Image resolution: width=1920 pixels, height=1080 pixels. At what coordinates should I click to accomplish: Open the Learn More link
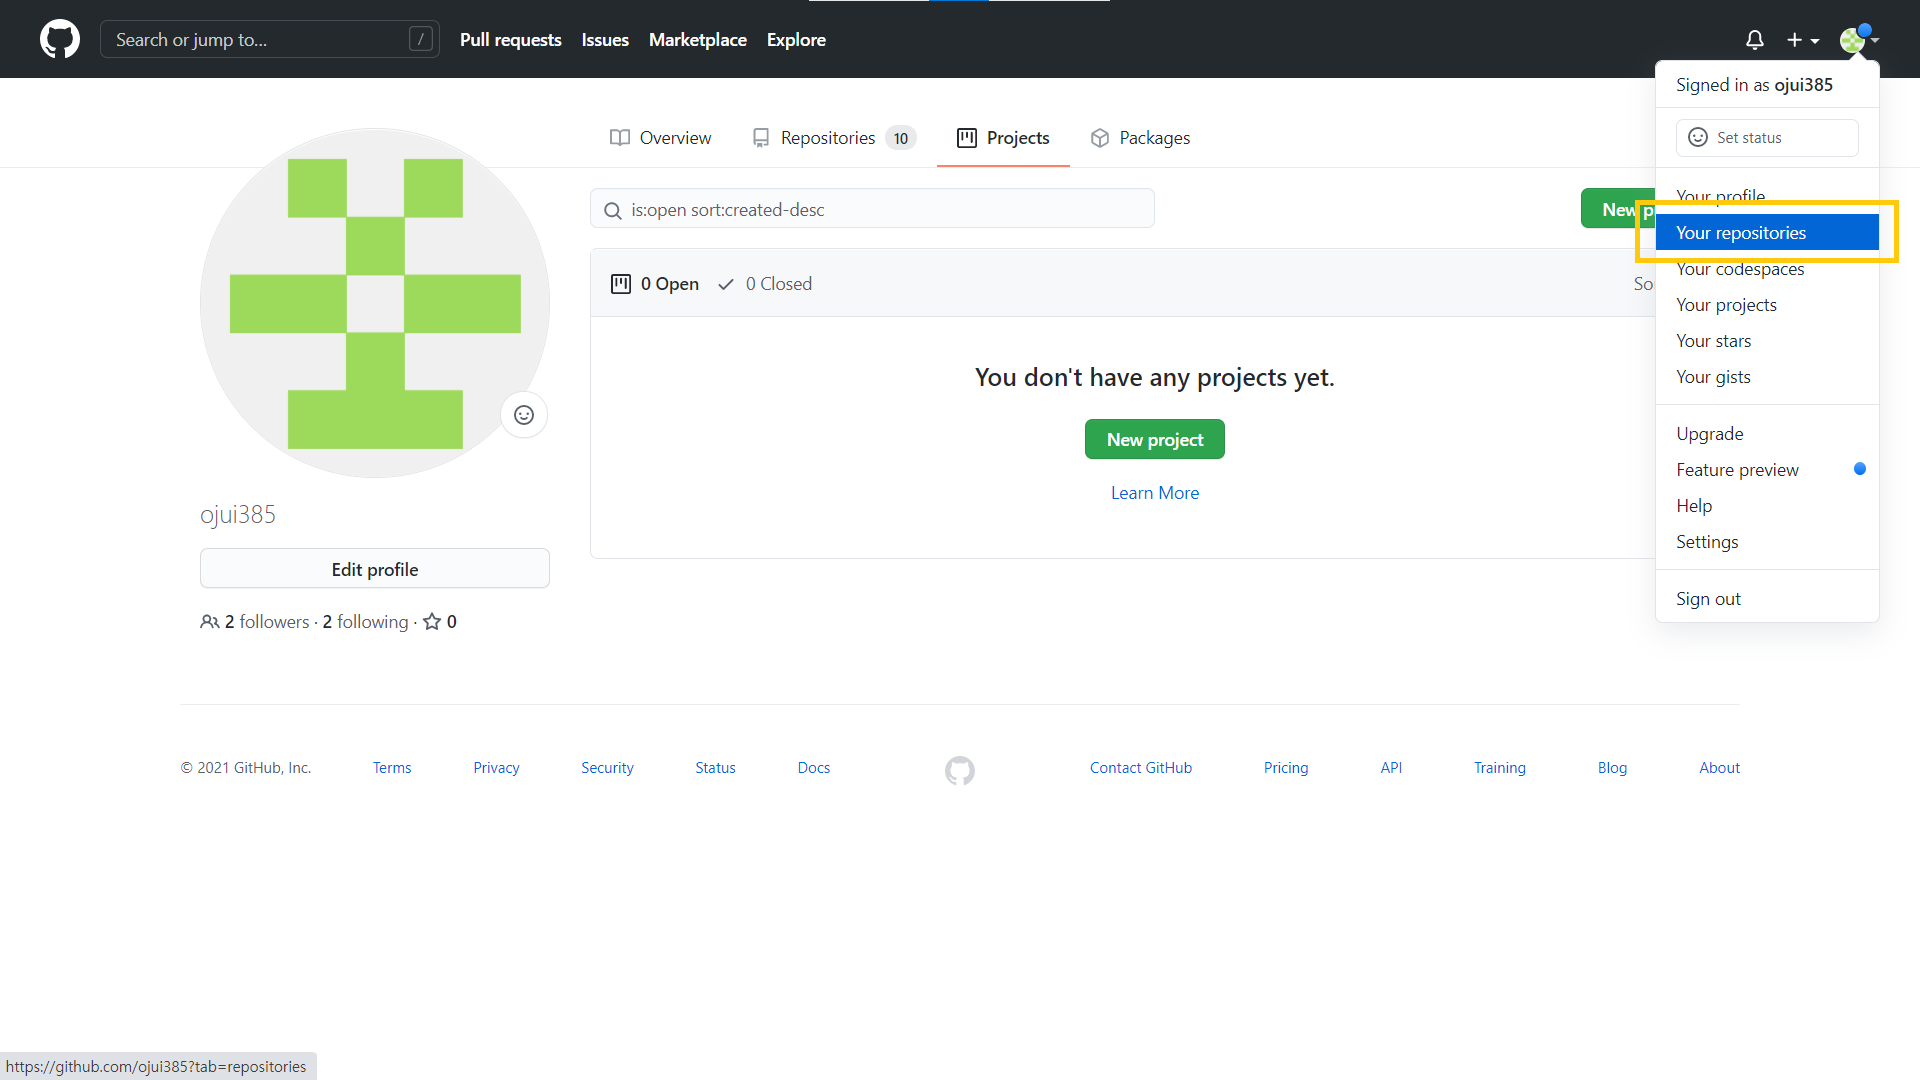(x=1155, y=493)
